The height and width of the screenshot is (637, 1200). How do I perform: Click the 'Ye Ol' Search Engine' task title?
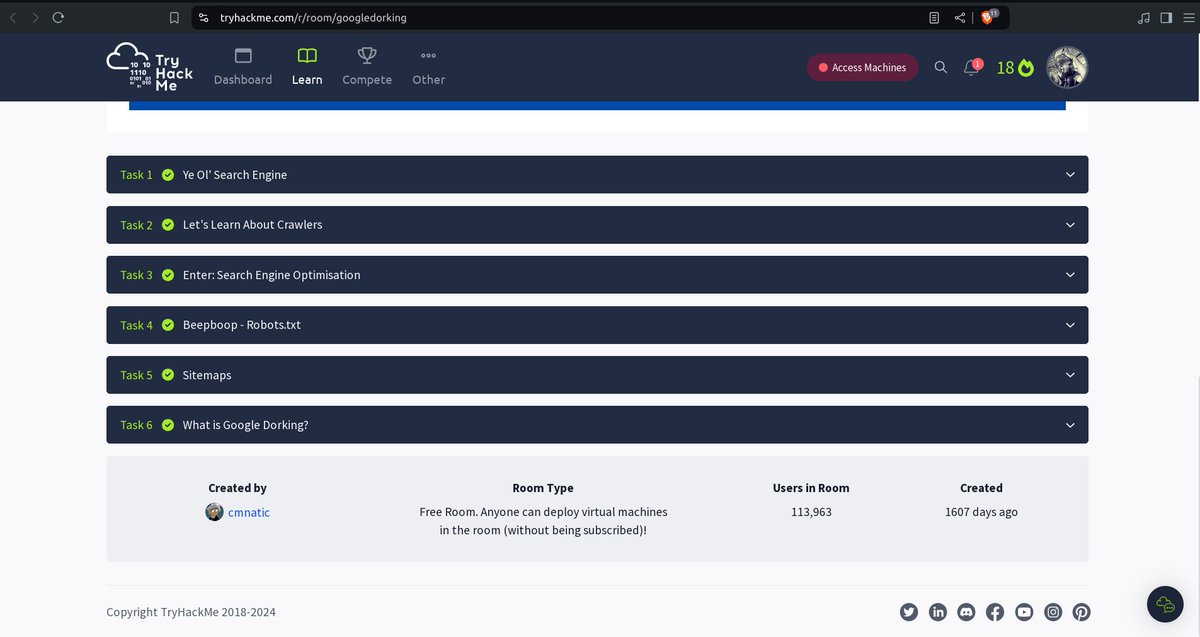coord(235,175)
